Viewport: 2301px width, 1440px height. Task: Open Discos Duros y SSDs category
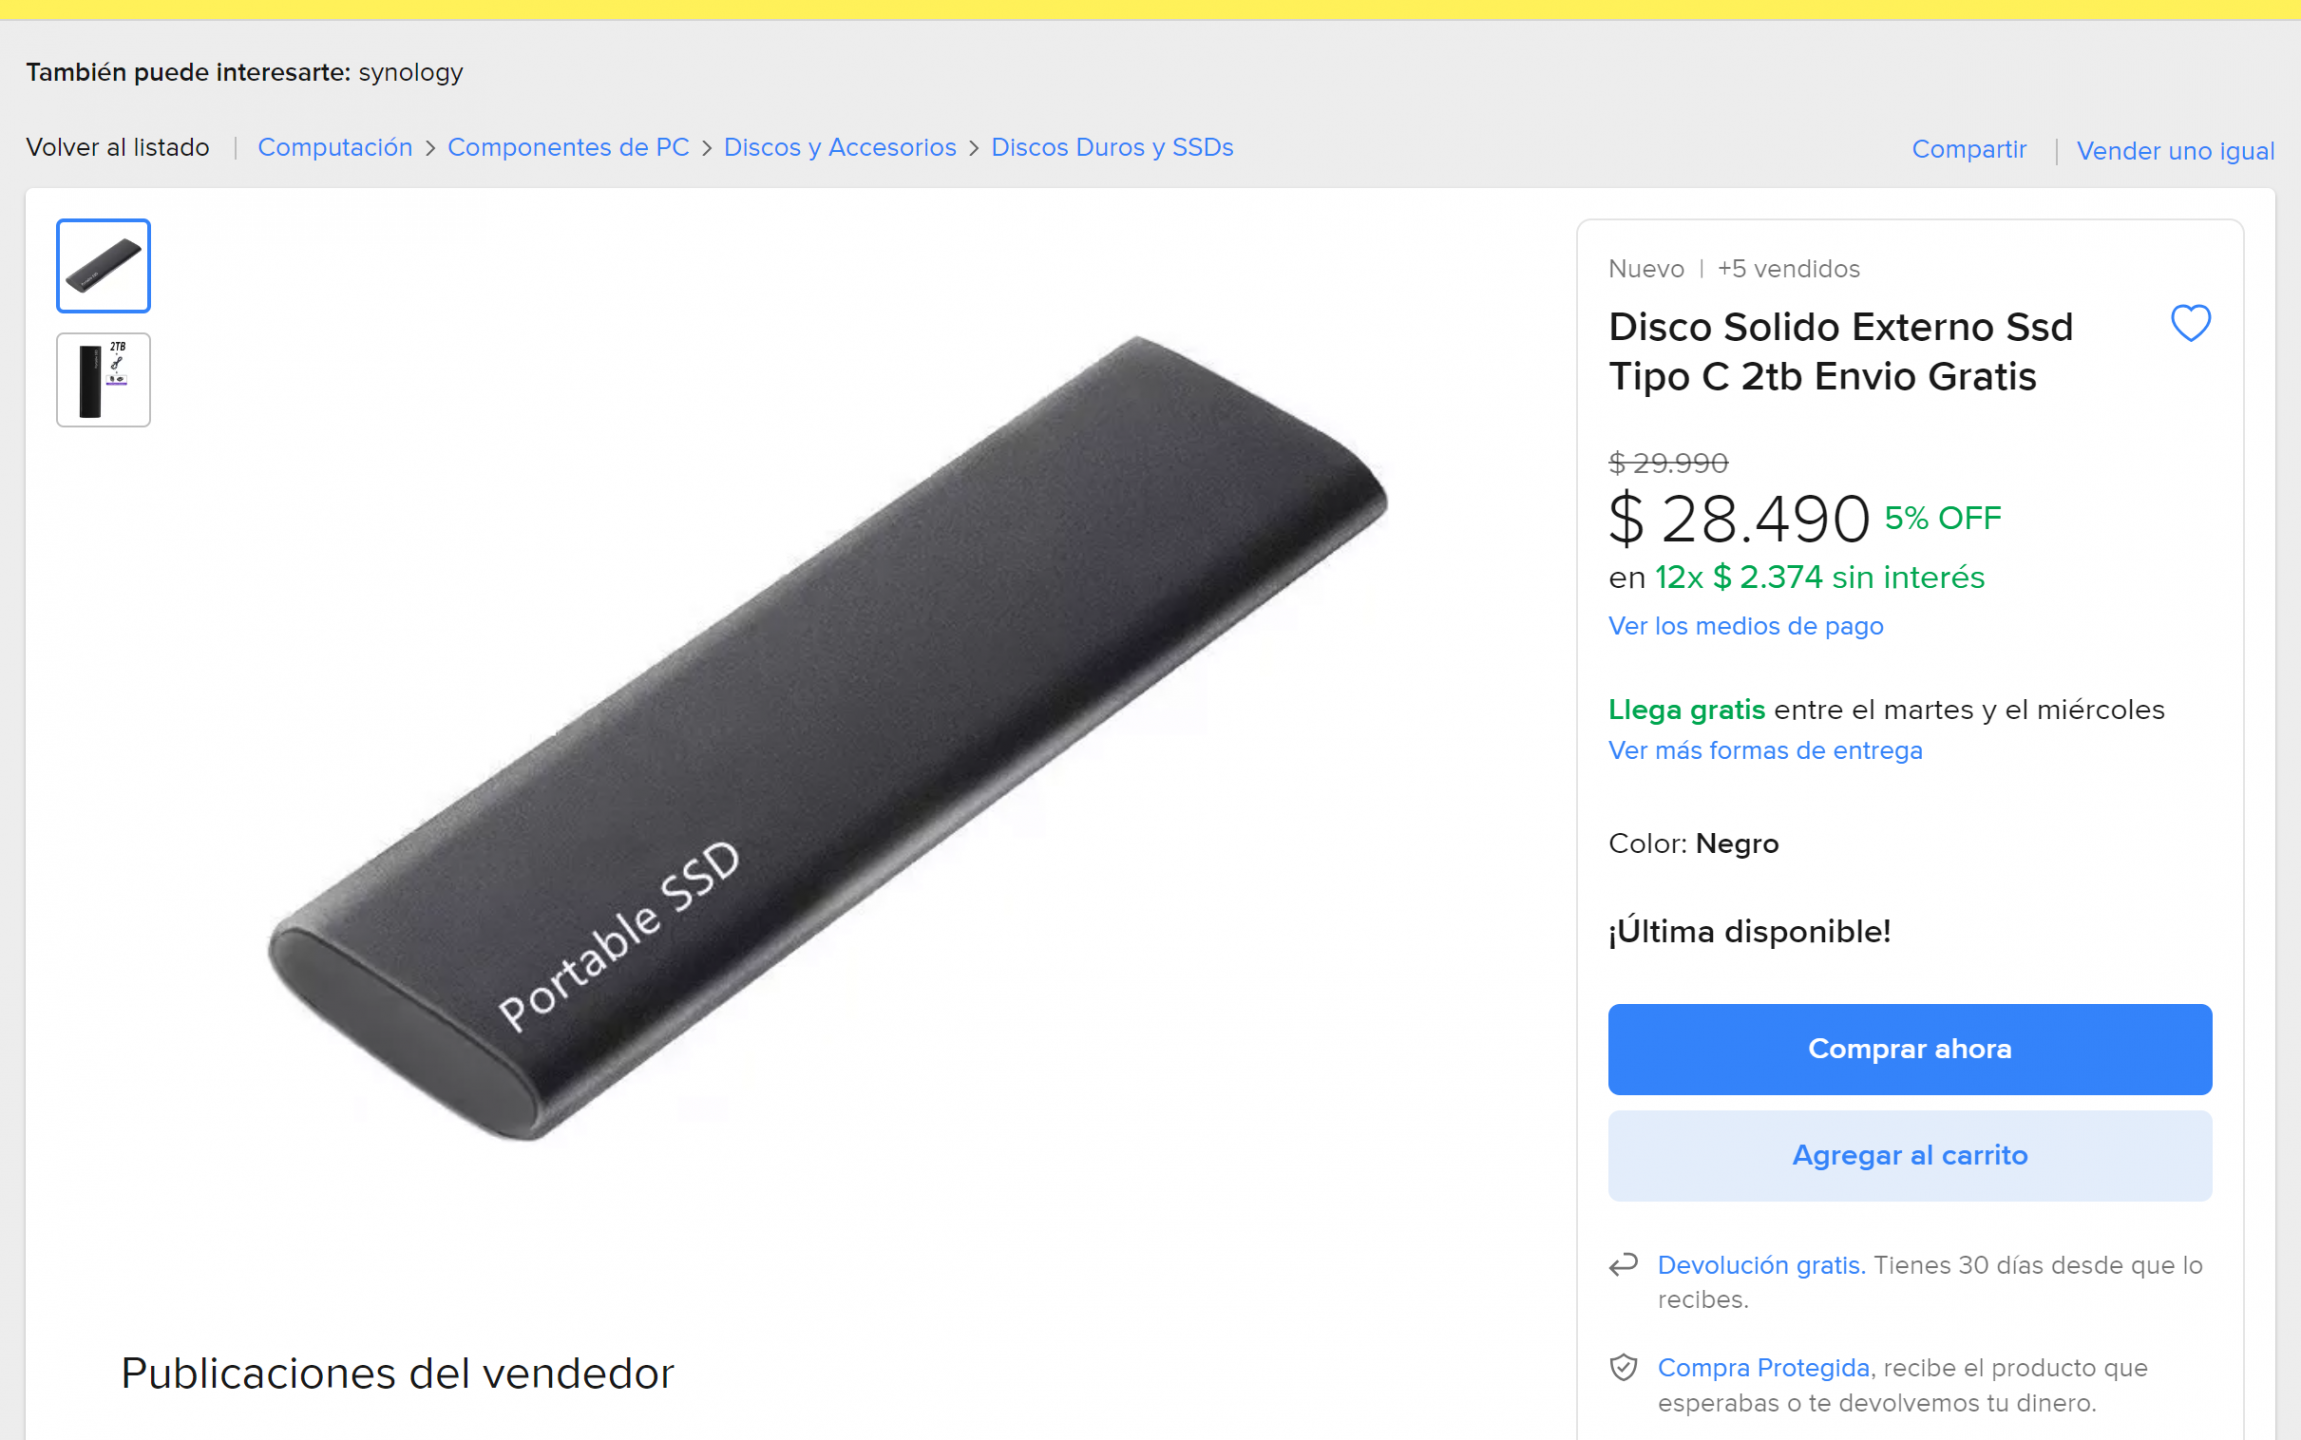click(1112, 147)
